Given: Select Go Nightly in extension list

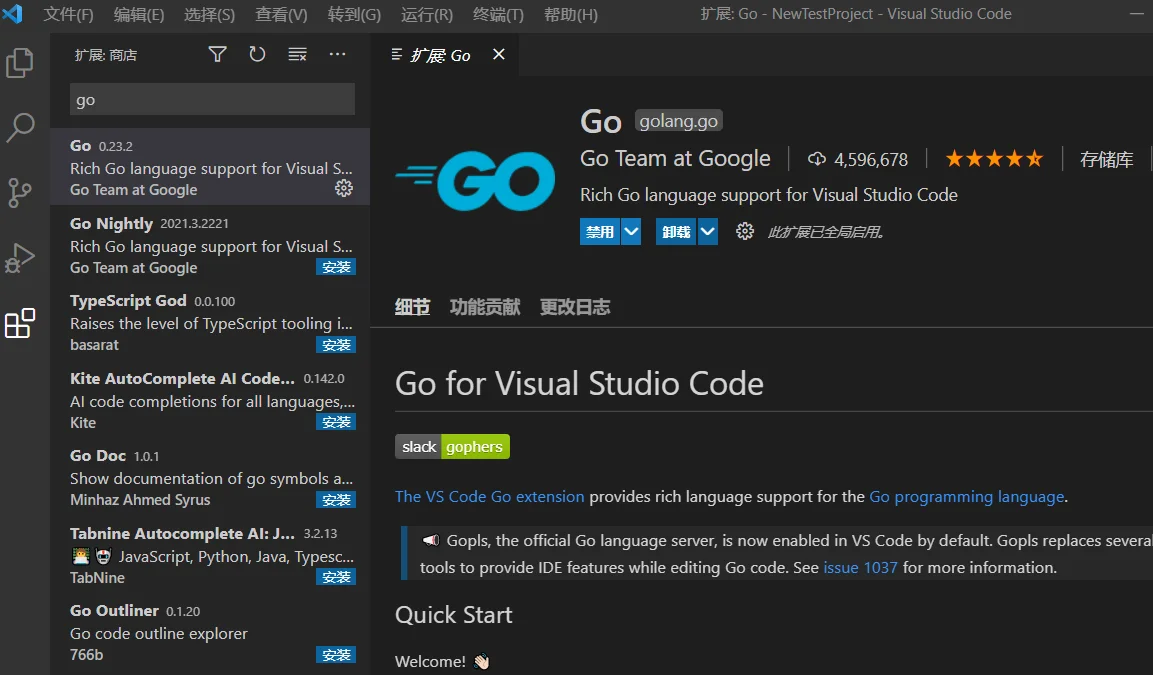Looking at the screenshot, I should (210, 245).
